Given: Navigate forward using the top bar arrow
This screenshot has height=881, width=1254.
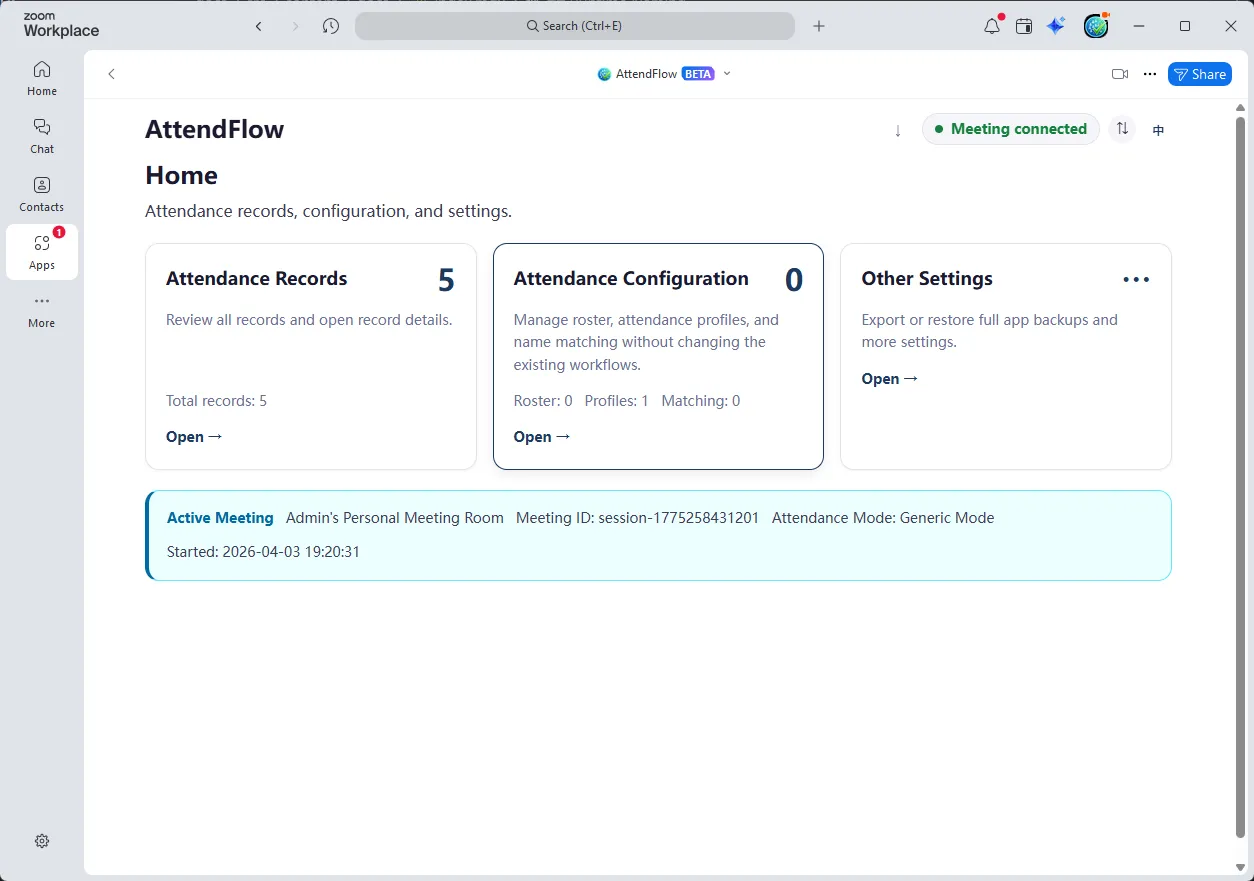Looking at the screenshot, I should click(x=295, y=26).
